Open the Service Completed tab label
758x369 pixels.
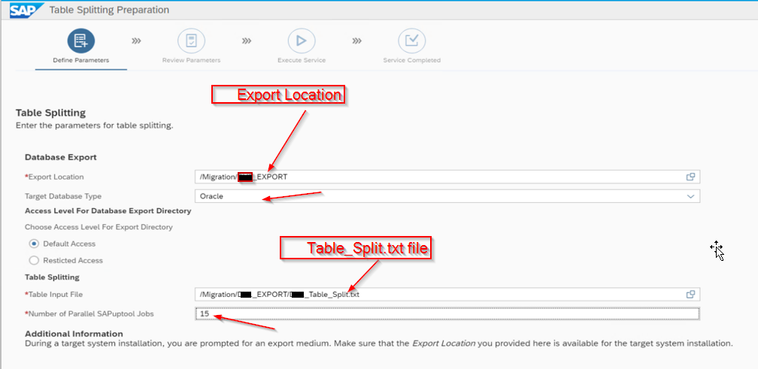(x=412, y=60)
